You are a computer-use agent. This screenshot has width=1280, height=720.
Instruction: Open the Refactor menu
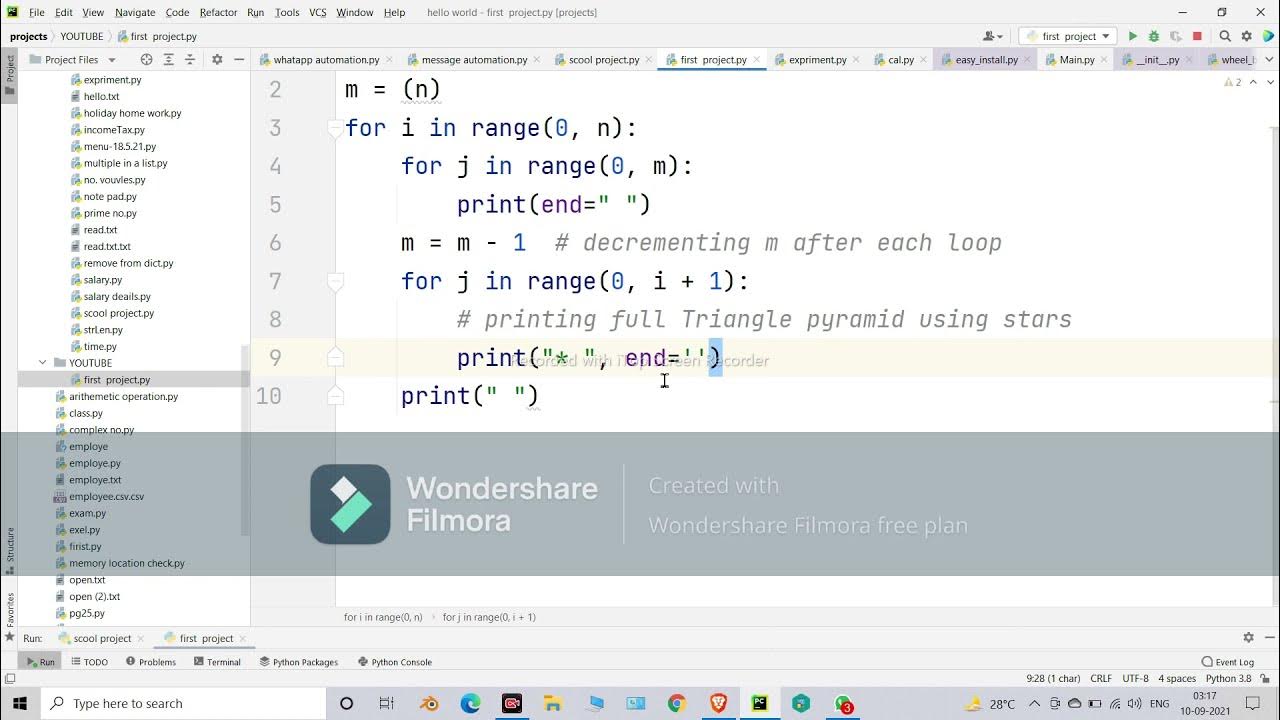(x=218, y=12)
